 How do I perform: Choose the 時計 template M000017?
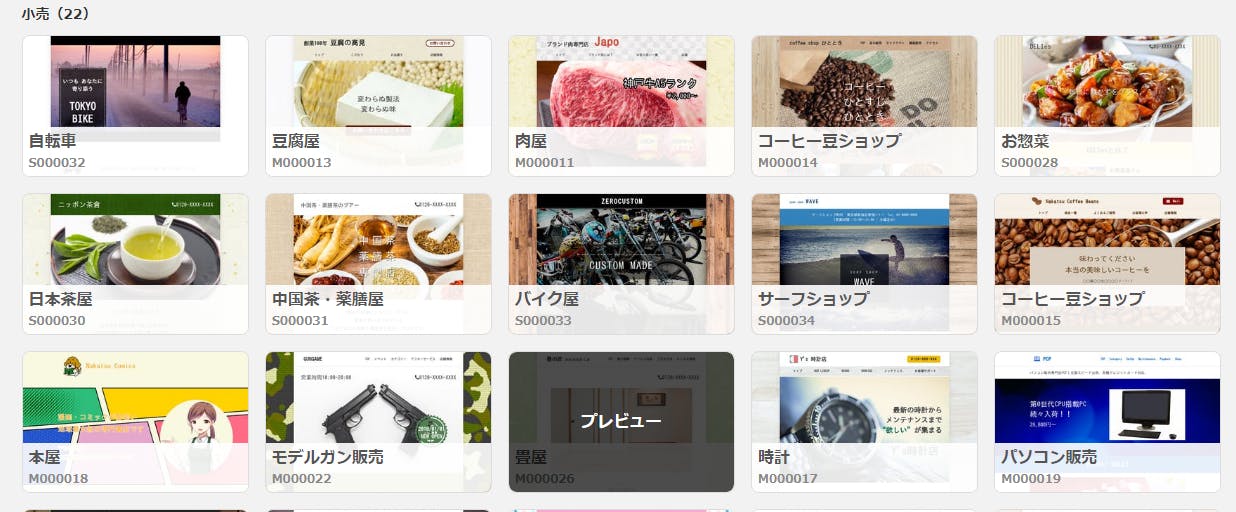click(x=864, y=422)
